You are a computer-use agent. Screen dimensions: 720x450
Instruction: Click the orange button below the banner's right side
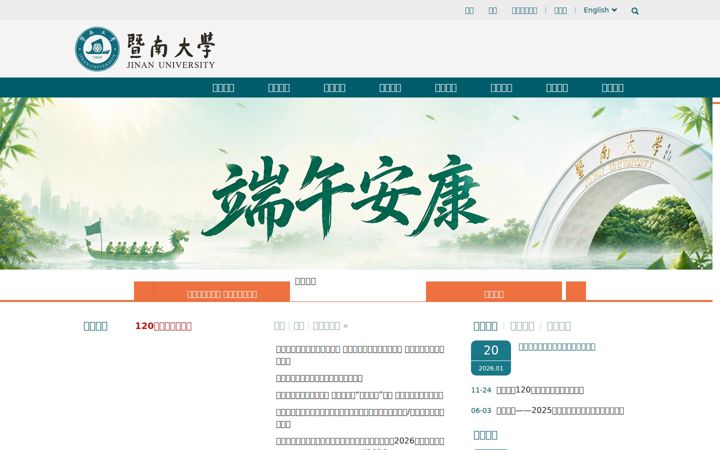[x=494, y=292]
